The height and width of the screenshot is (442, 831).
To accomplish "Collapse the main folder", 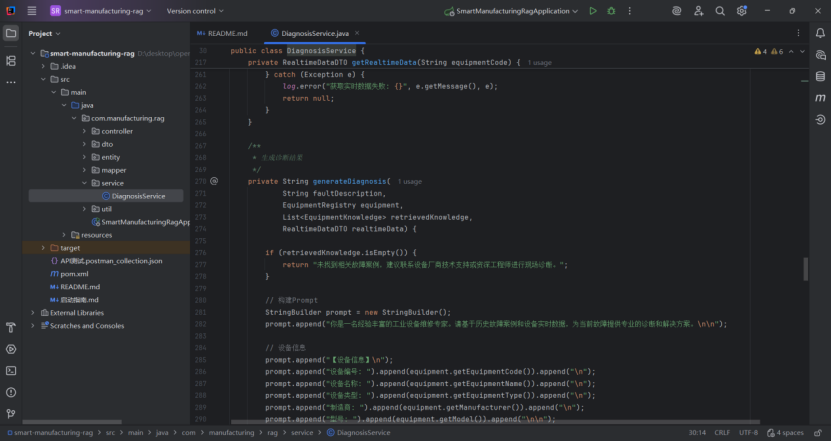I will tap(54, 92).
